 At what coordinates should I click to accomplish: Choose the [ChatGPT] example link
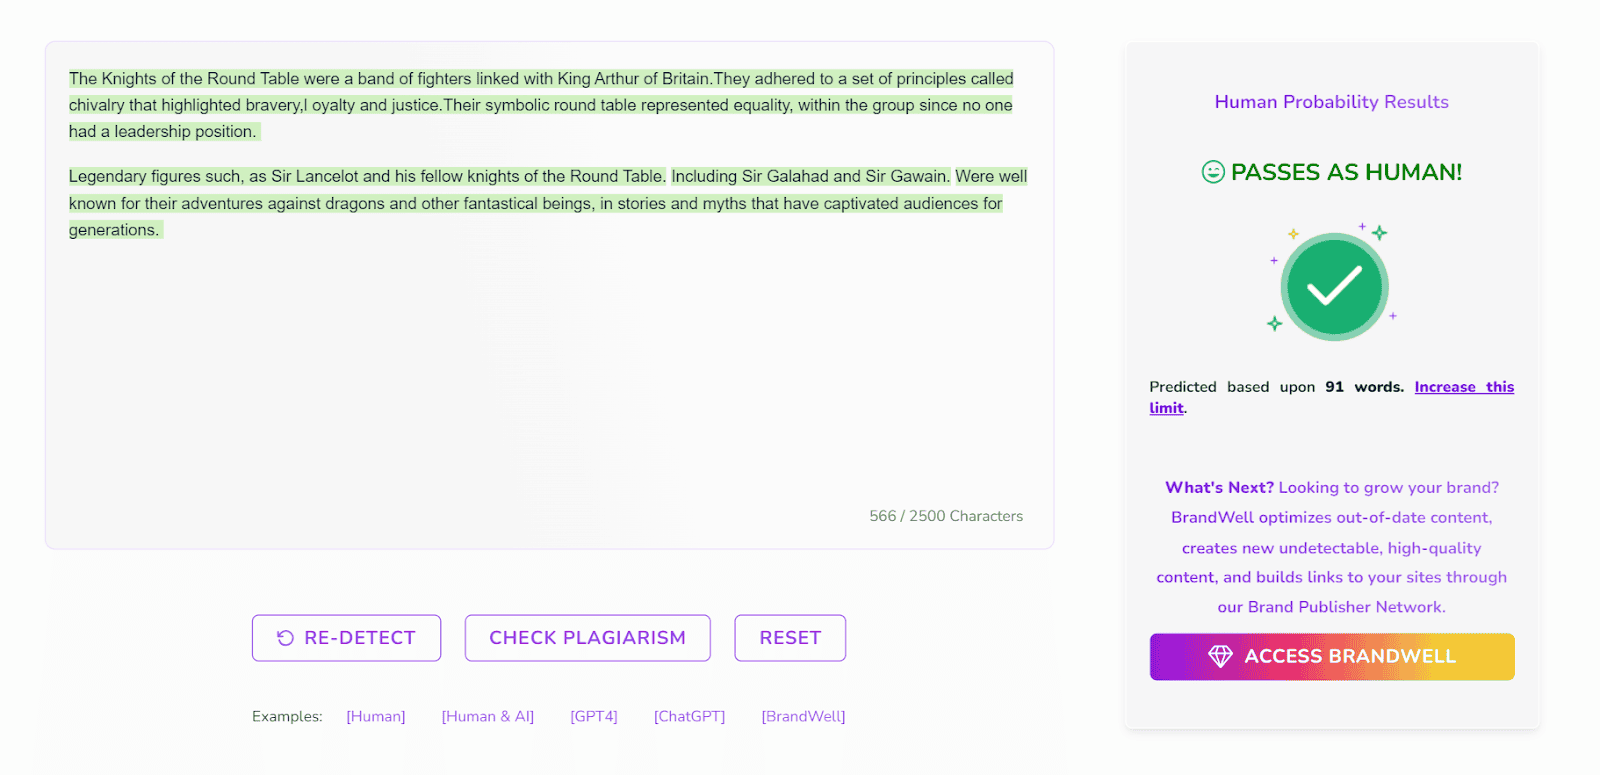[689, 716]
